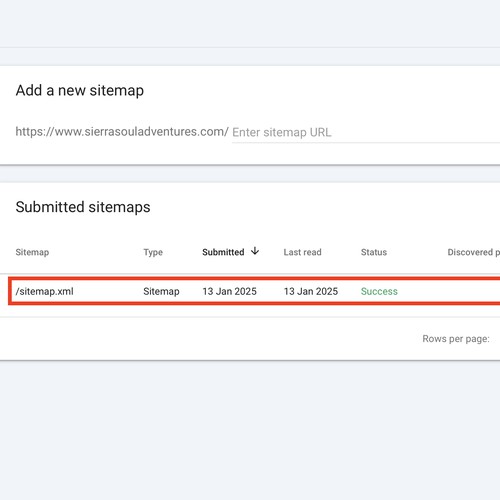The image size is (500, 500).
Task: Click the Last read column header
Action: pos(302,252)
